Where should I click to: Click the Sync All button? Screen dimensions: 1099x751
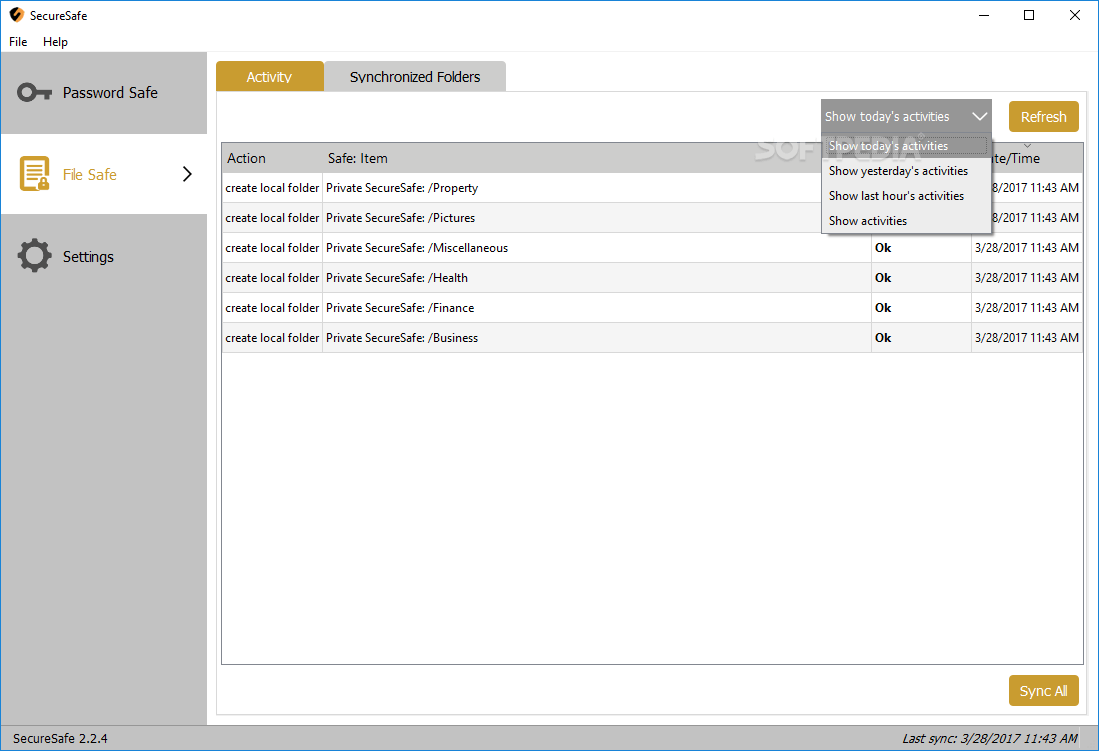pos(1044,691)
